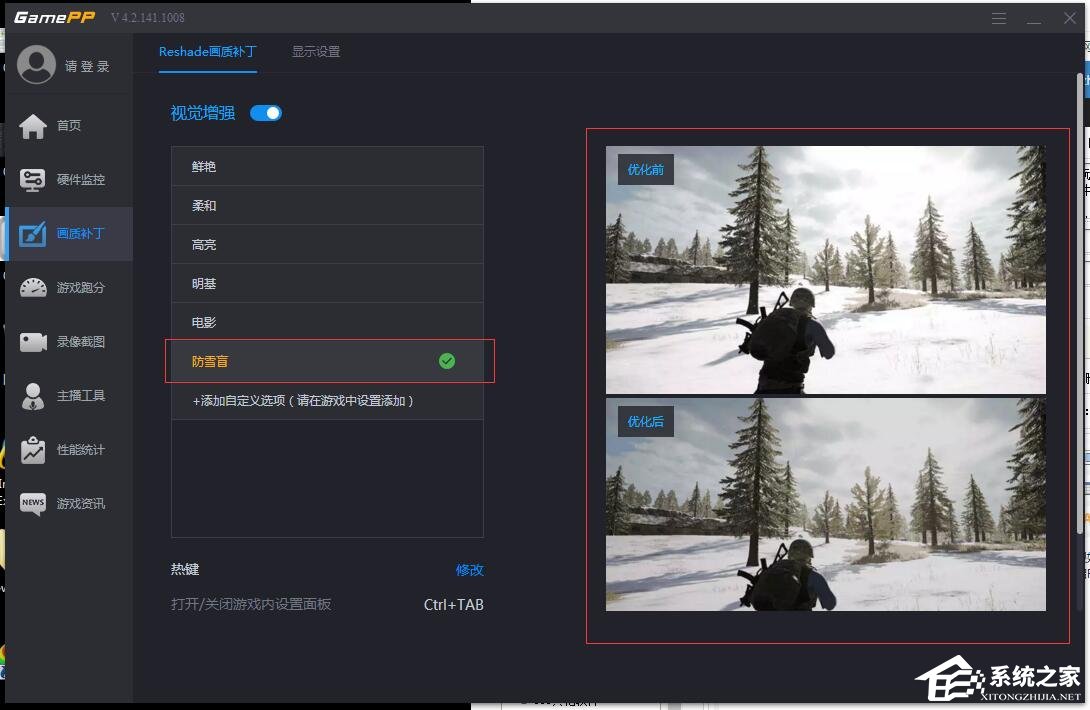Open the 主播工具 sidebar label

click(x=81, y=396)
